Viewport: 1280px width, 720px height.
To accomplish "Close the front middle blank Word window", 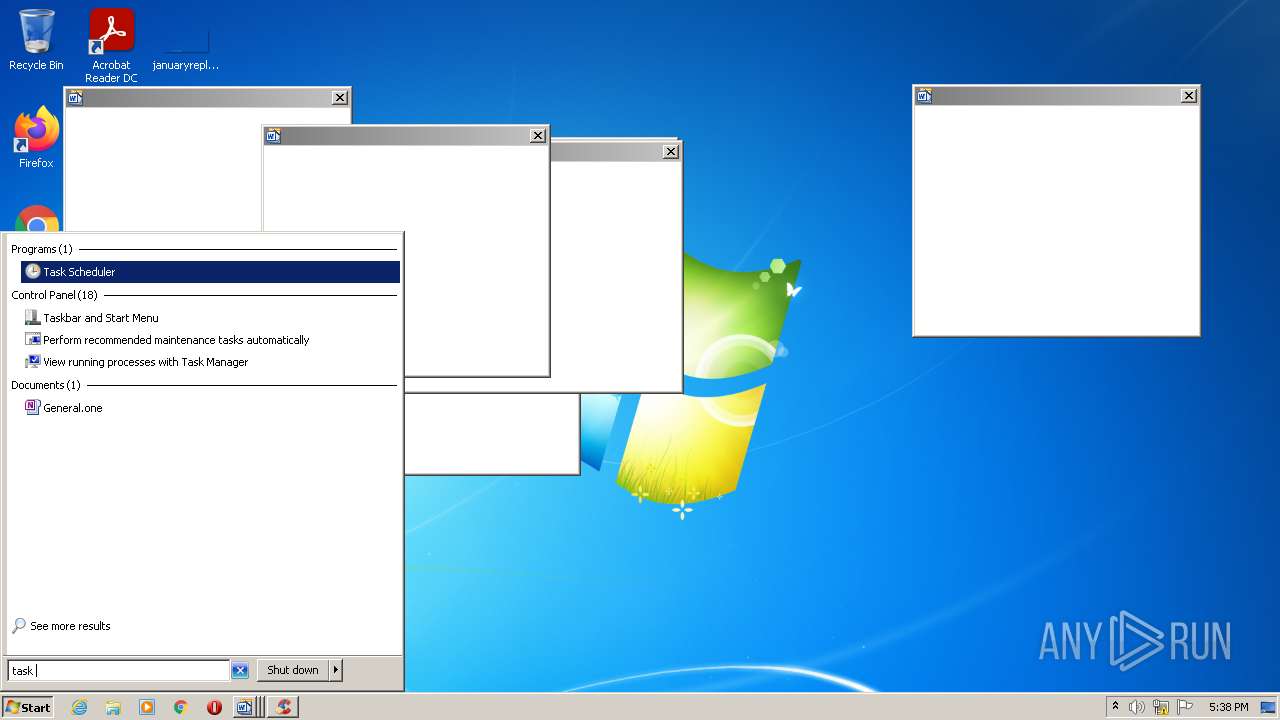I will pos(538,136).
